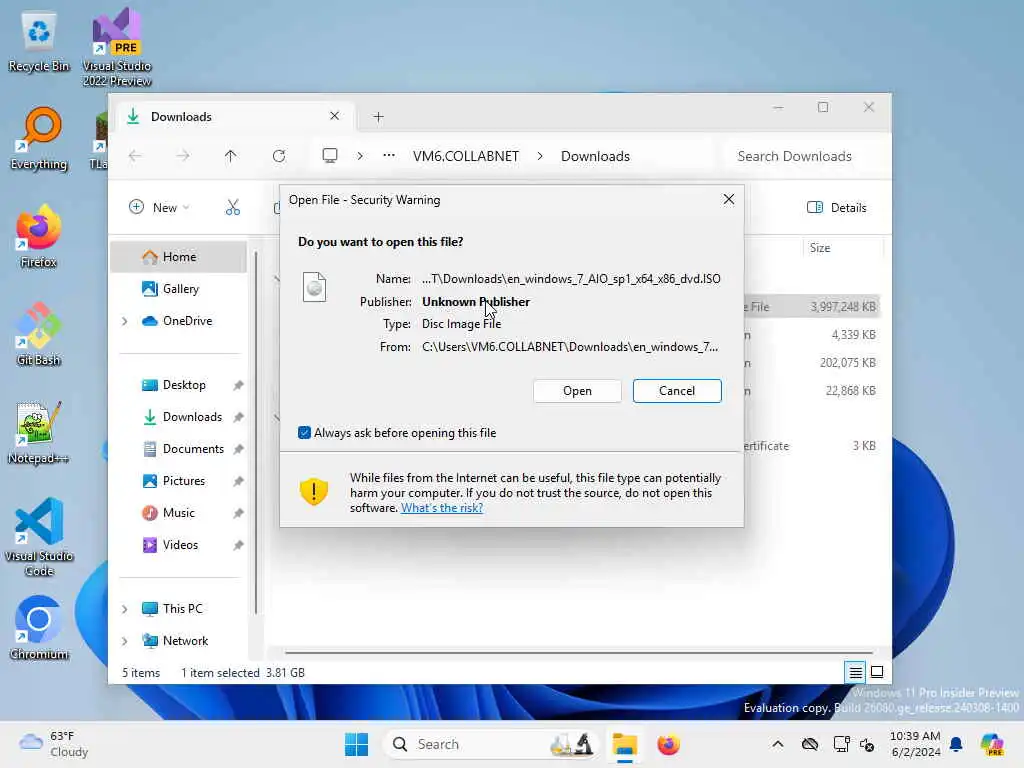Viewport: 1024px width, 768px height.
Task: Select Gallery in the navigation pane
Action: click(179, 289)
